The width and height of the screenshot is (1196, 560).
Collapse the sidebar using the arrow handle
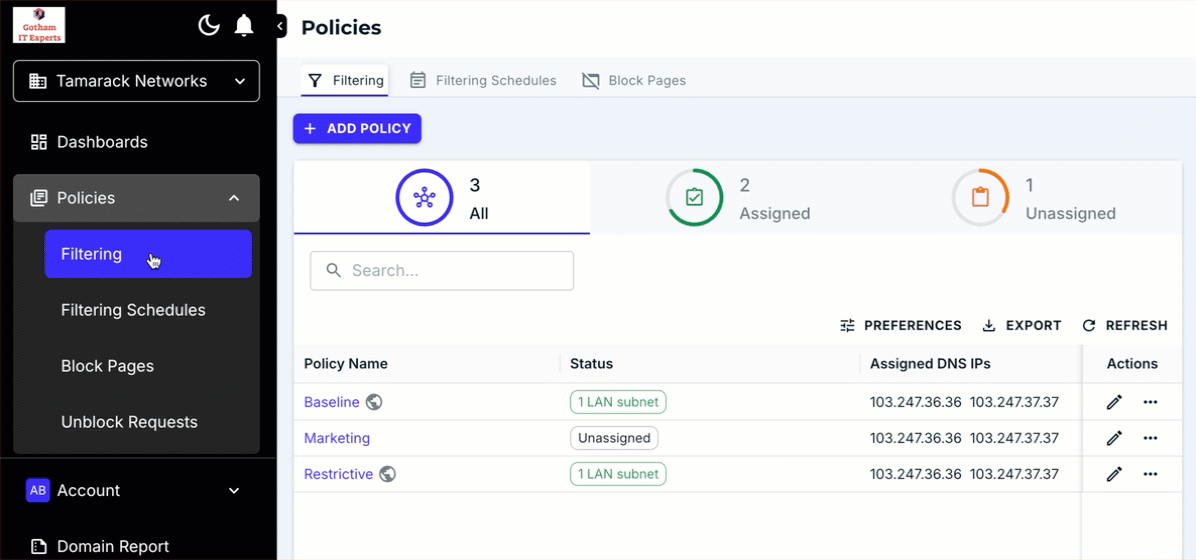[x=280, y=27]
